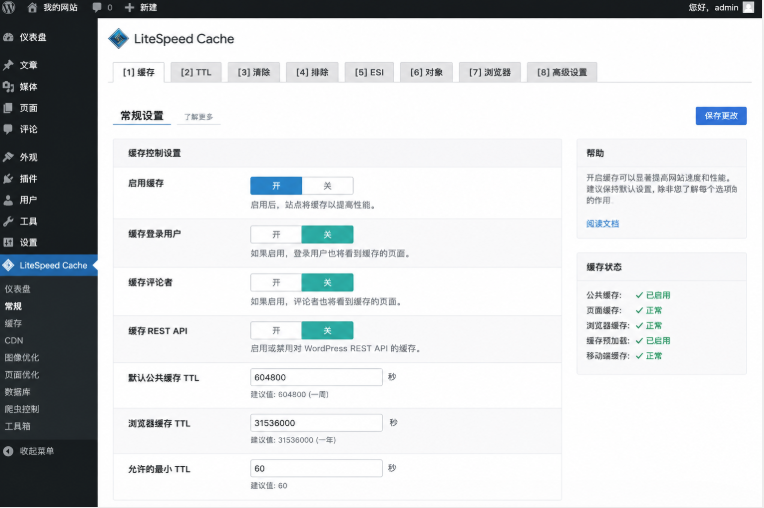Open the 我的网站 home icon
This screenshot has height=508, width=764.
tap(32, 7)
